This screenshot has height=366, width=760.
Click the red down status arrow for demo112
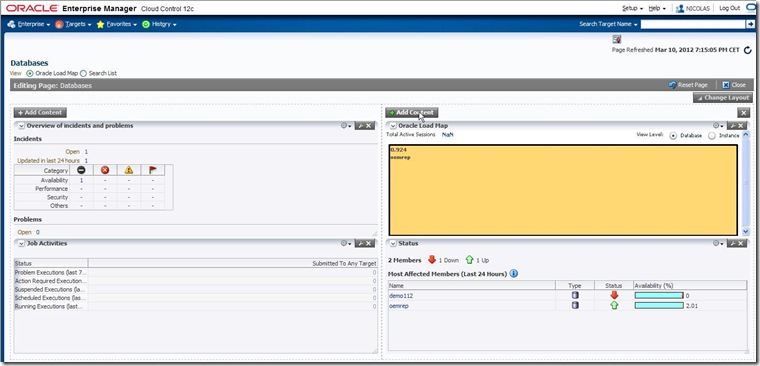tap(614, 295)
